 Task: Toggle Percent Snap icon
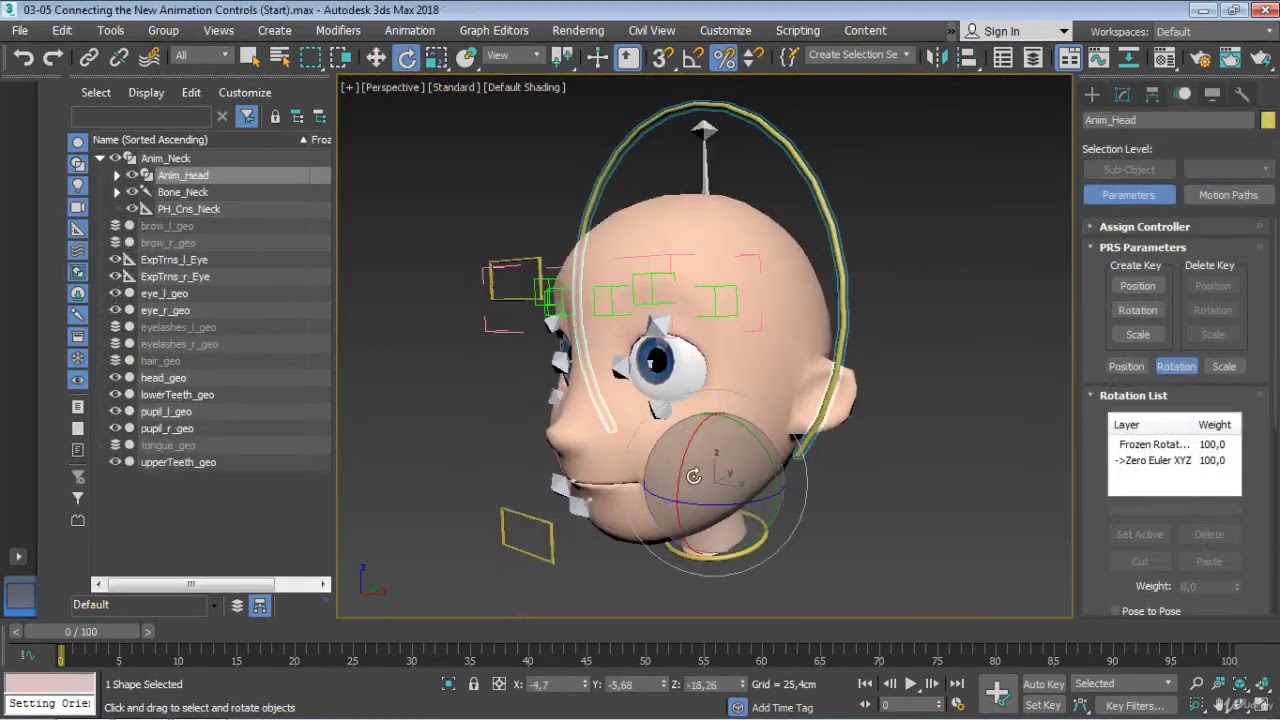tap(723, 58)
